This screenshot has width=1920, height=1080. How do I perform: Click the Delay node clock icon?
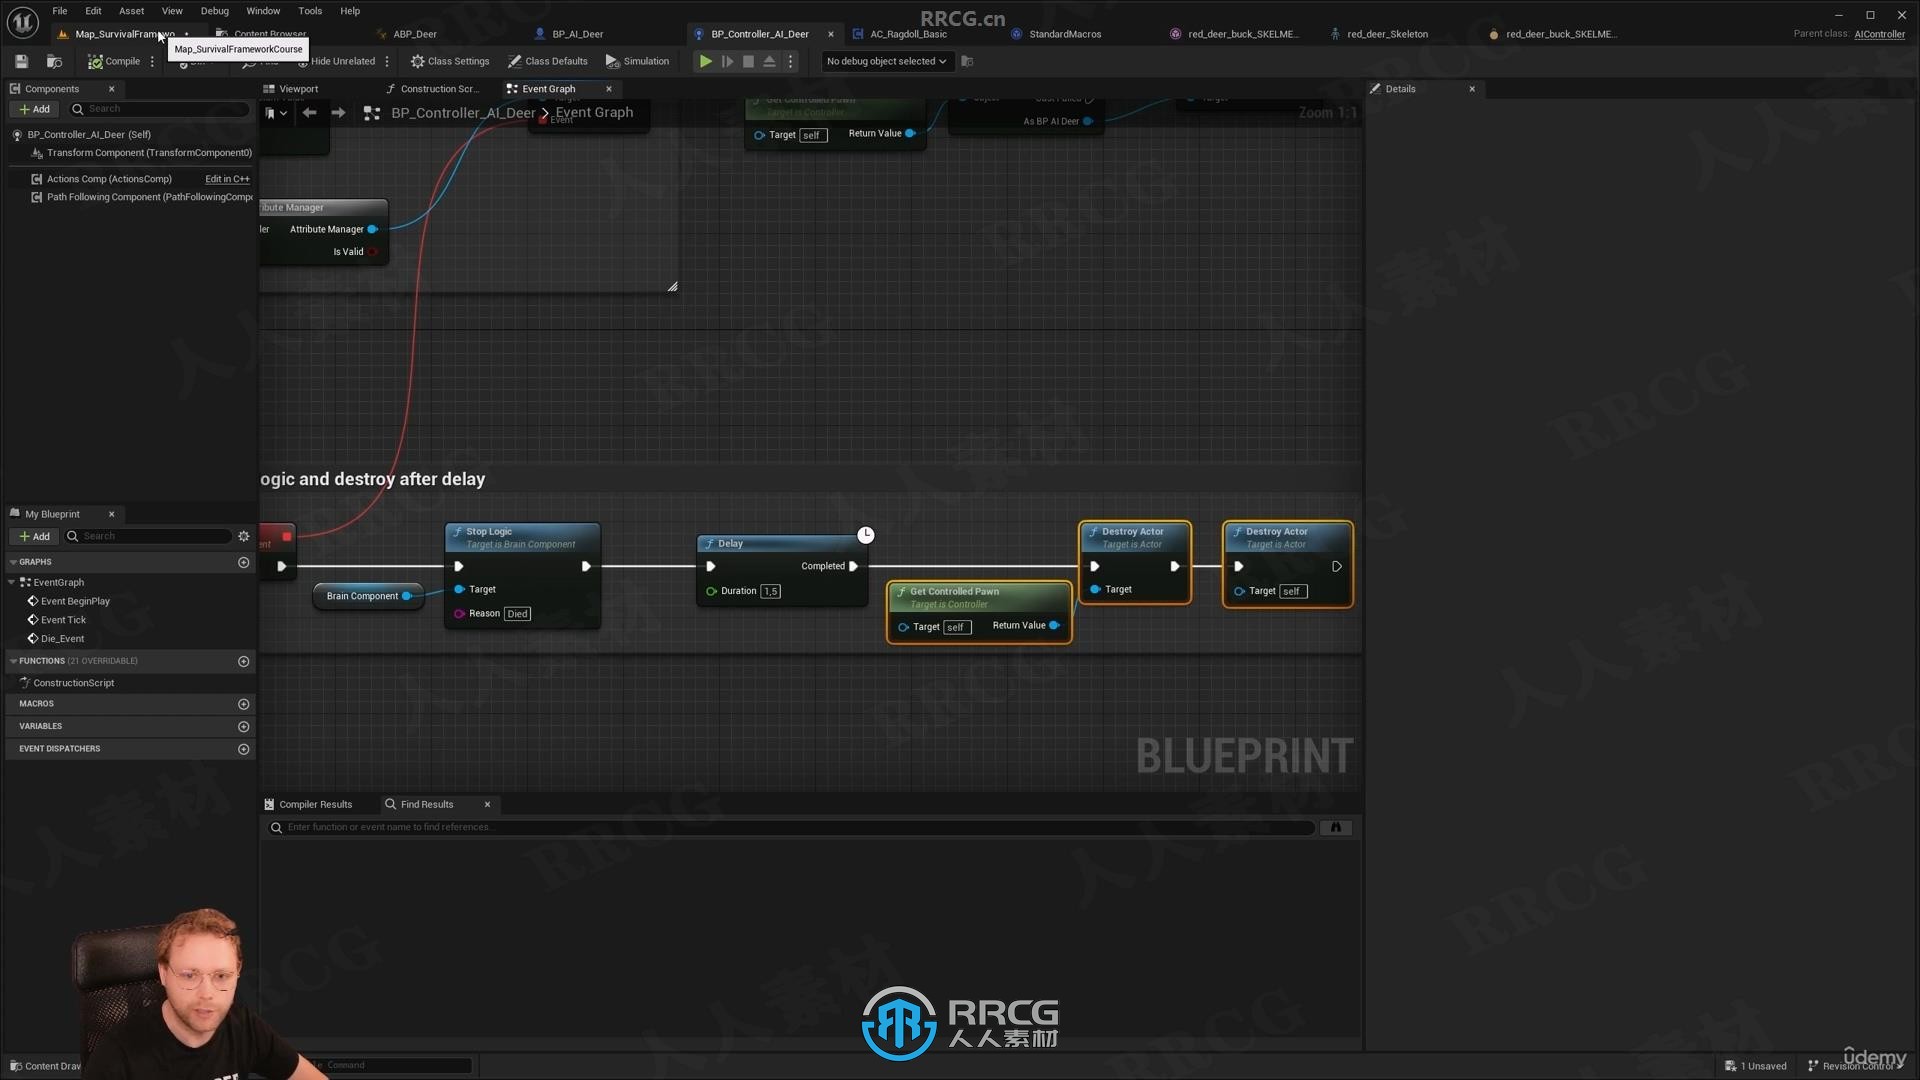pyautogui.click(x=865, y=535)
